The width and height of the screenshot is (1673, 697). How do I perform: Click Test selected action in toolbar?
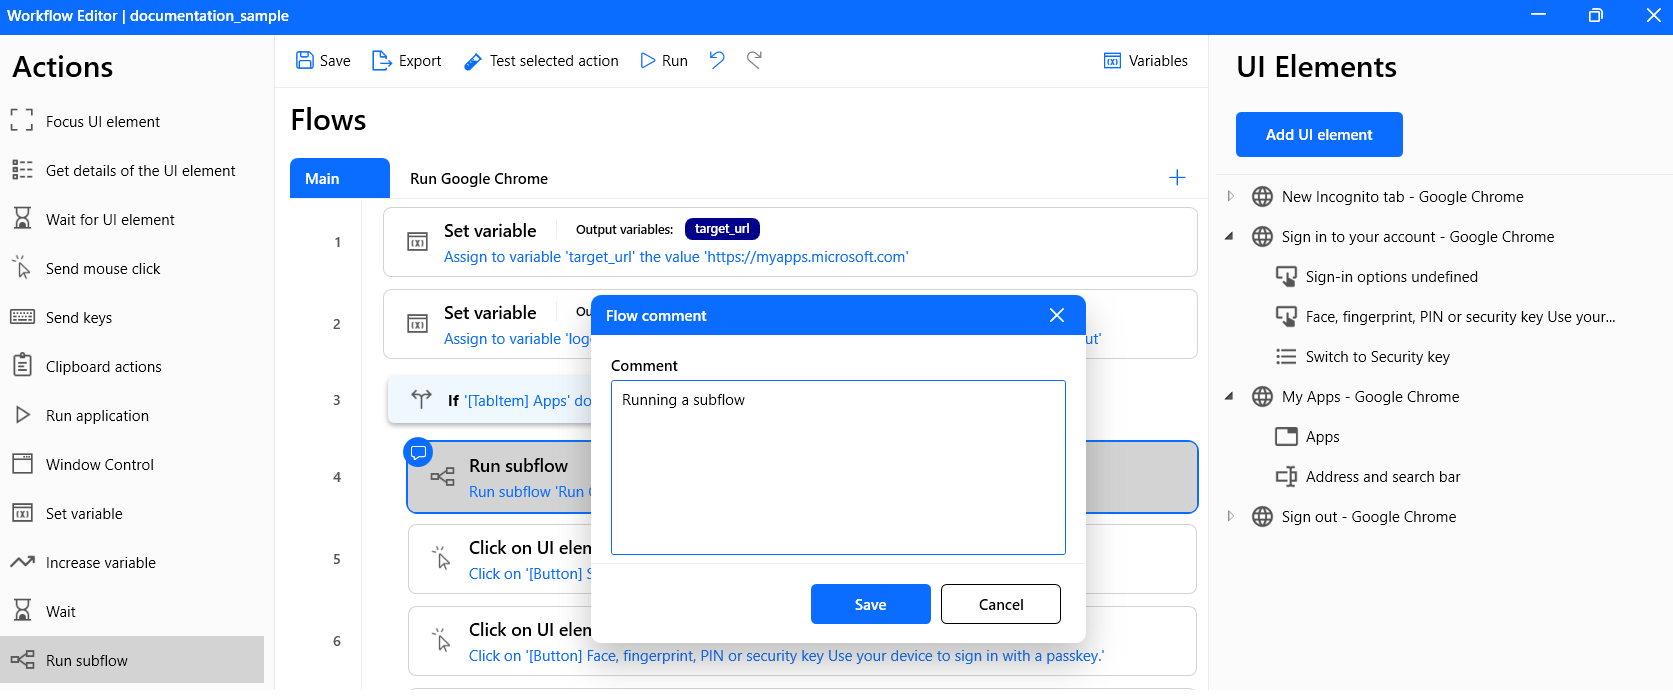click(x=541, y=61)
